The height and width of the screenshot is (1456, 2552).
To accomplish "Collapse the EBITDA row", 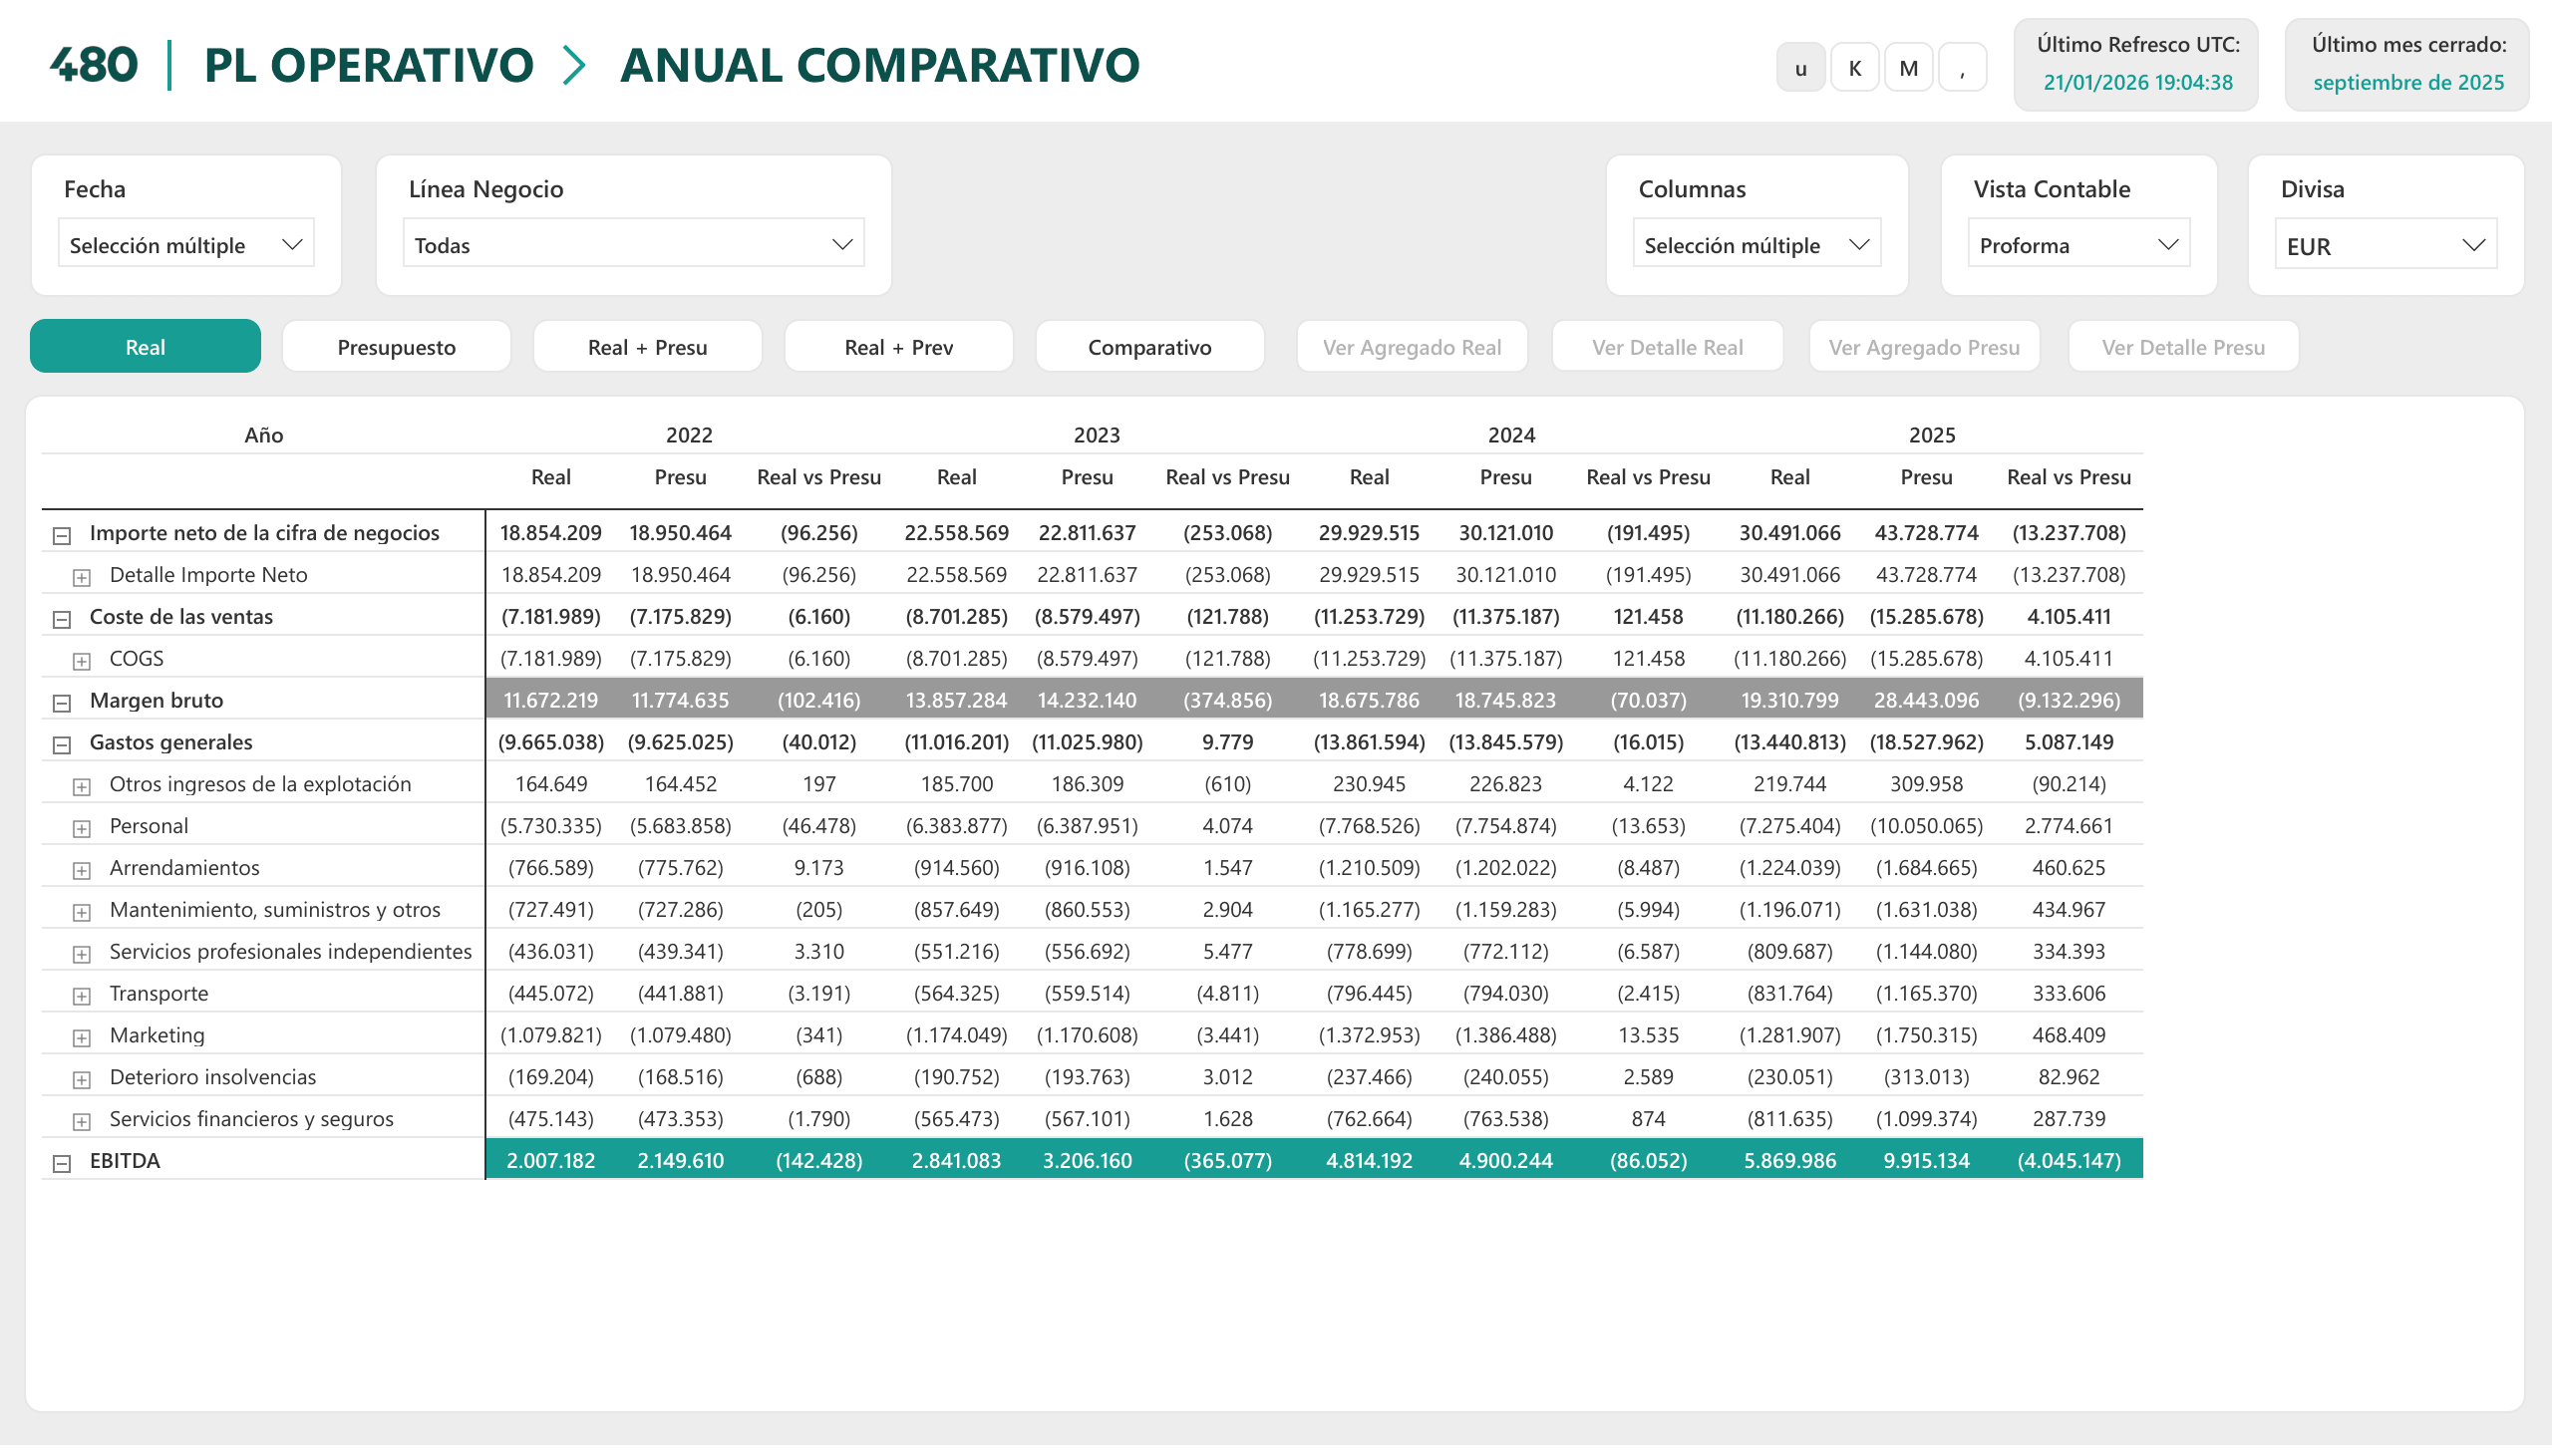I will [x=62, y=1165].
